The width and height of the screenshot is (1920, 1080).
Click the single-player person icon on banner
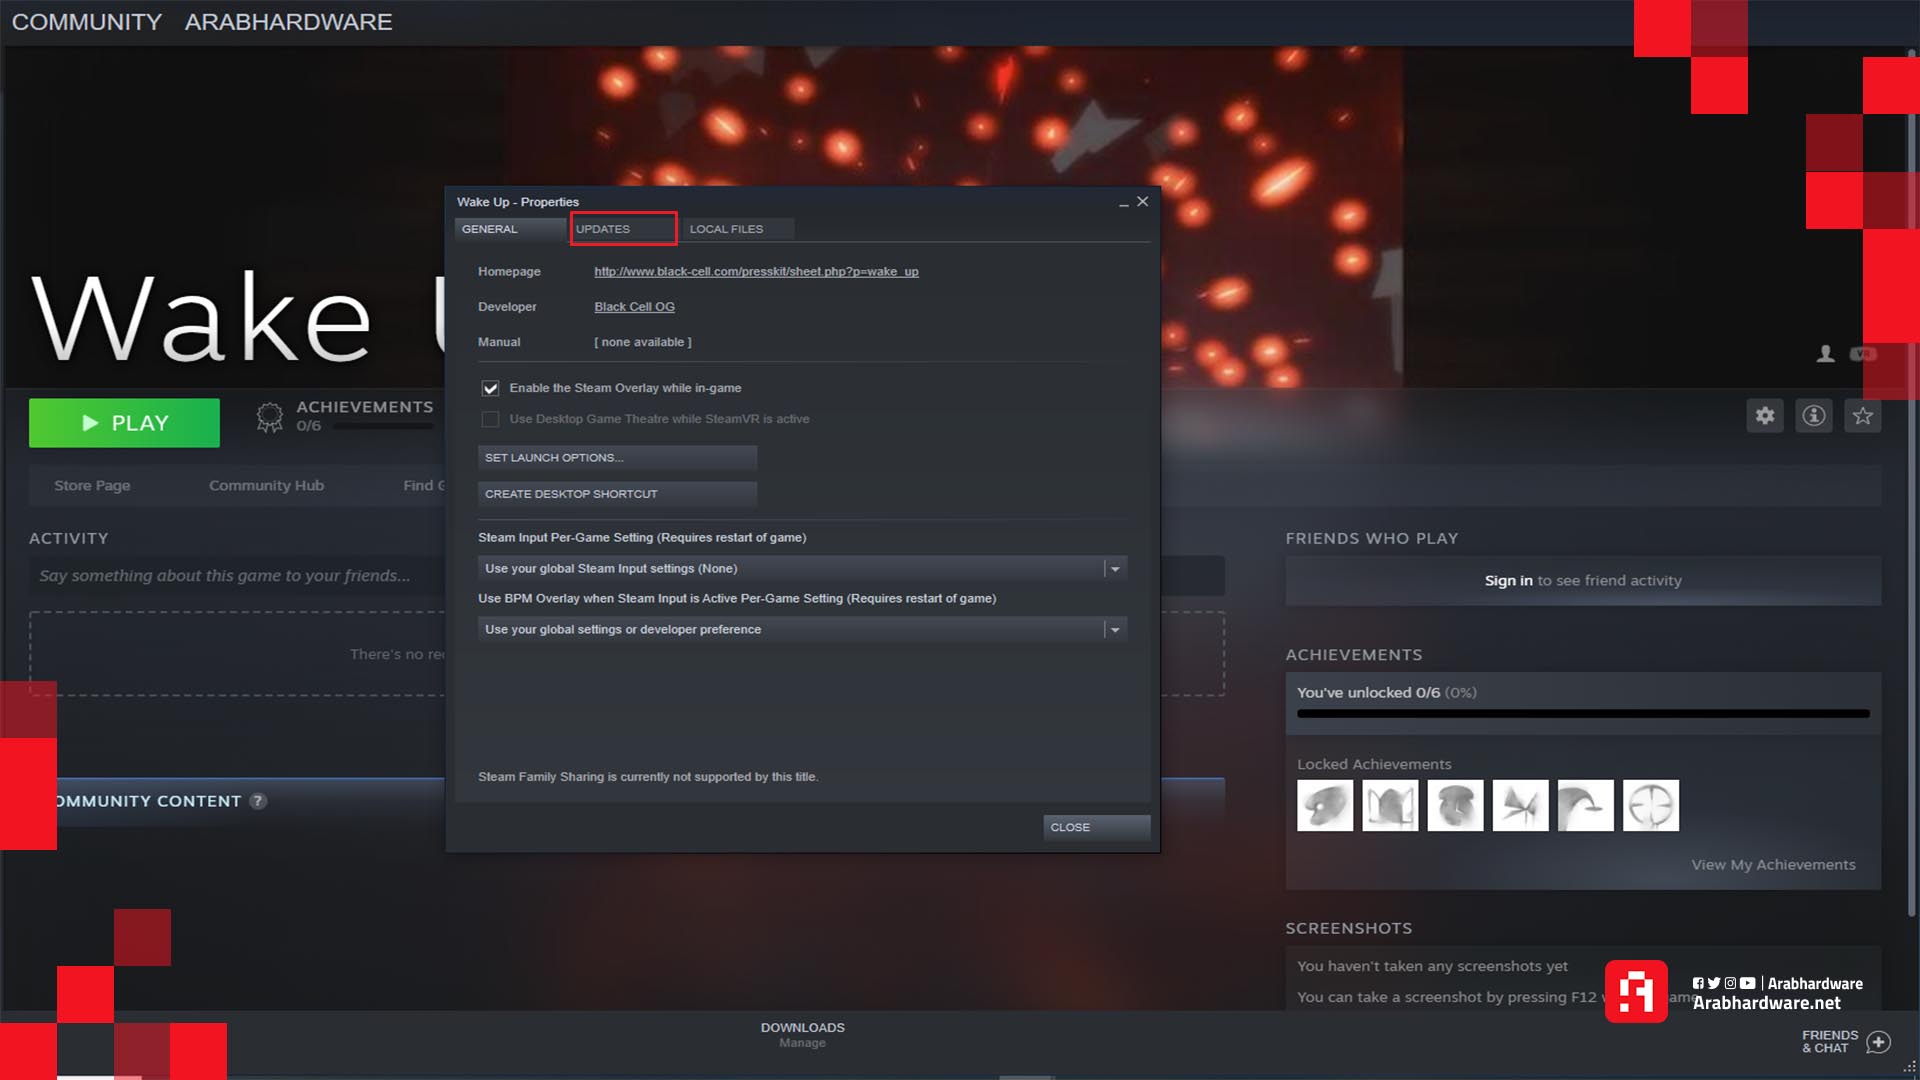[1825, 354]
